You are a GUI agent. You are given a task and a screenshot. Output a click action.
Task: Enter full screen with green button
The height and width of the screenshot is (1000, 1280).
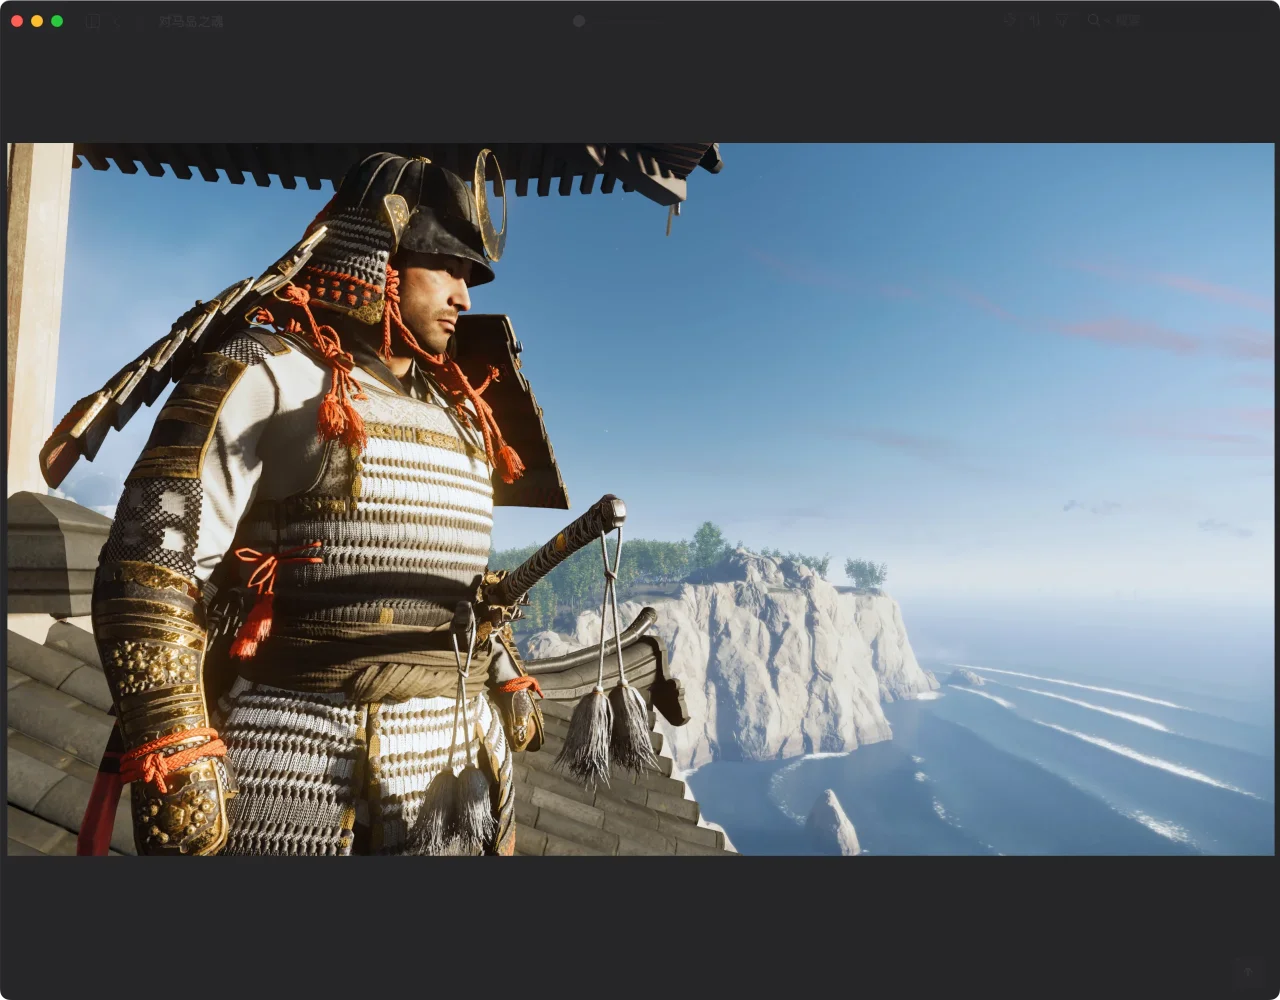point(57,21)
